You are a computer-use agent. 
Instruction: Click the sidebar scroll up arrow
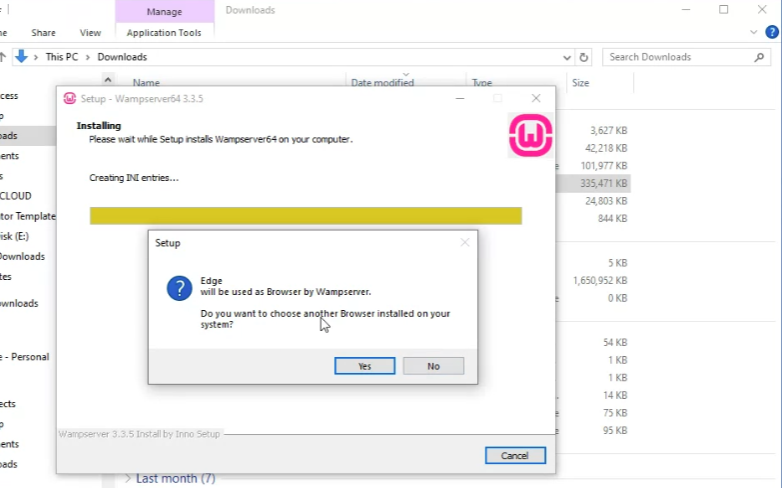(x=108, y=80)
